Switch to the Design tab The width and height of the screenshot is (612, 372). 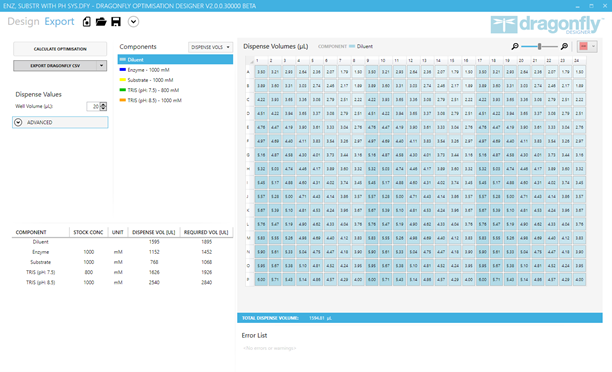23,21
